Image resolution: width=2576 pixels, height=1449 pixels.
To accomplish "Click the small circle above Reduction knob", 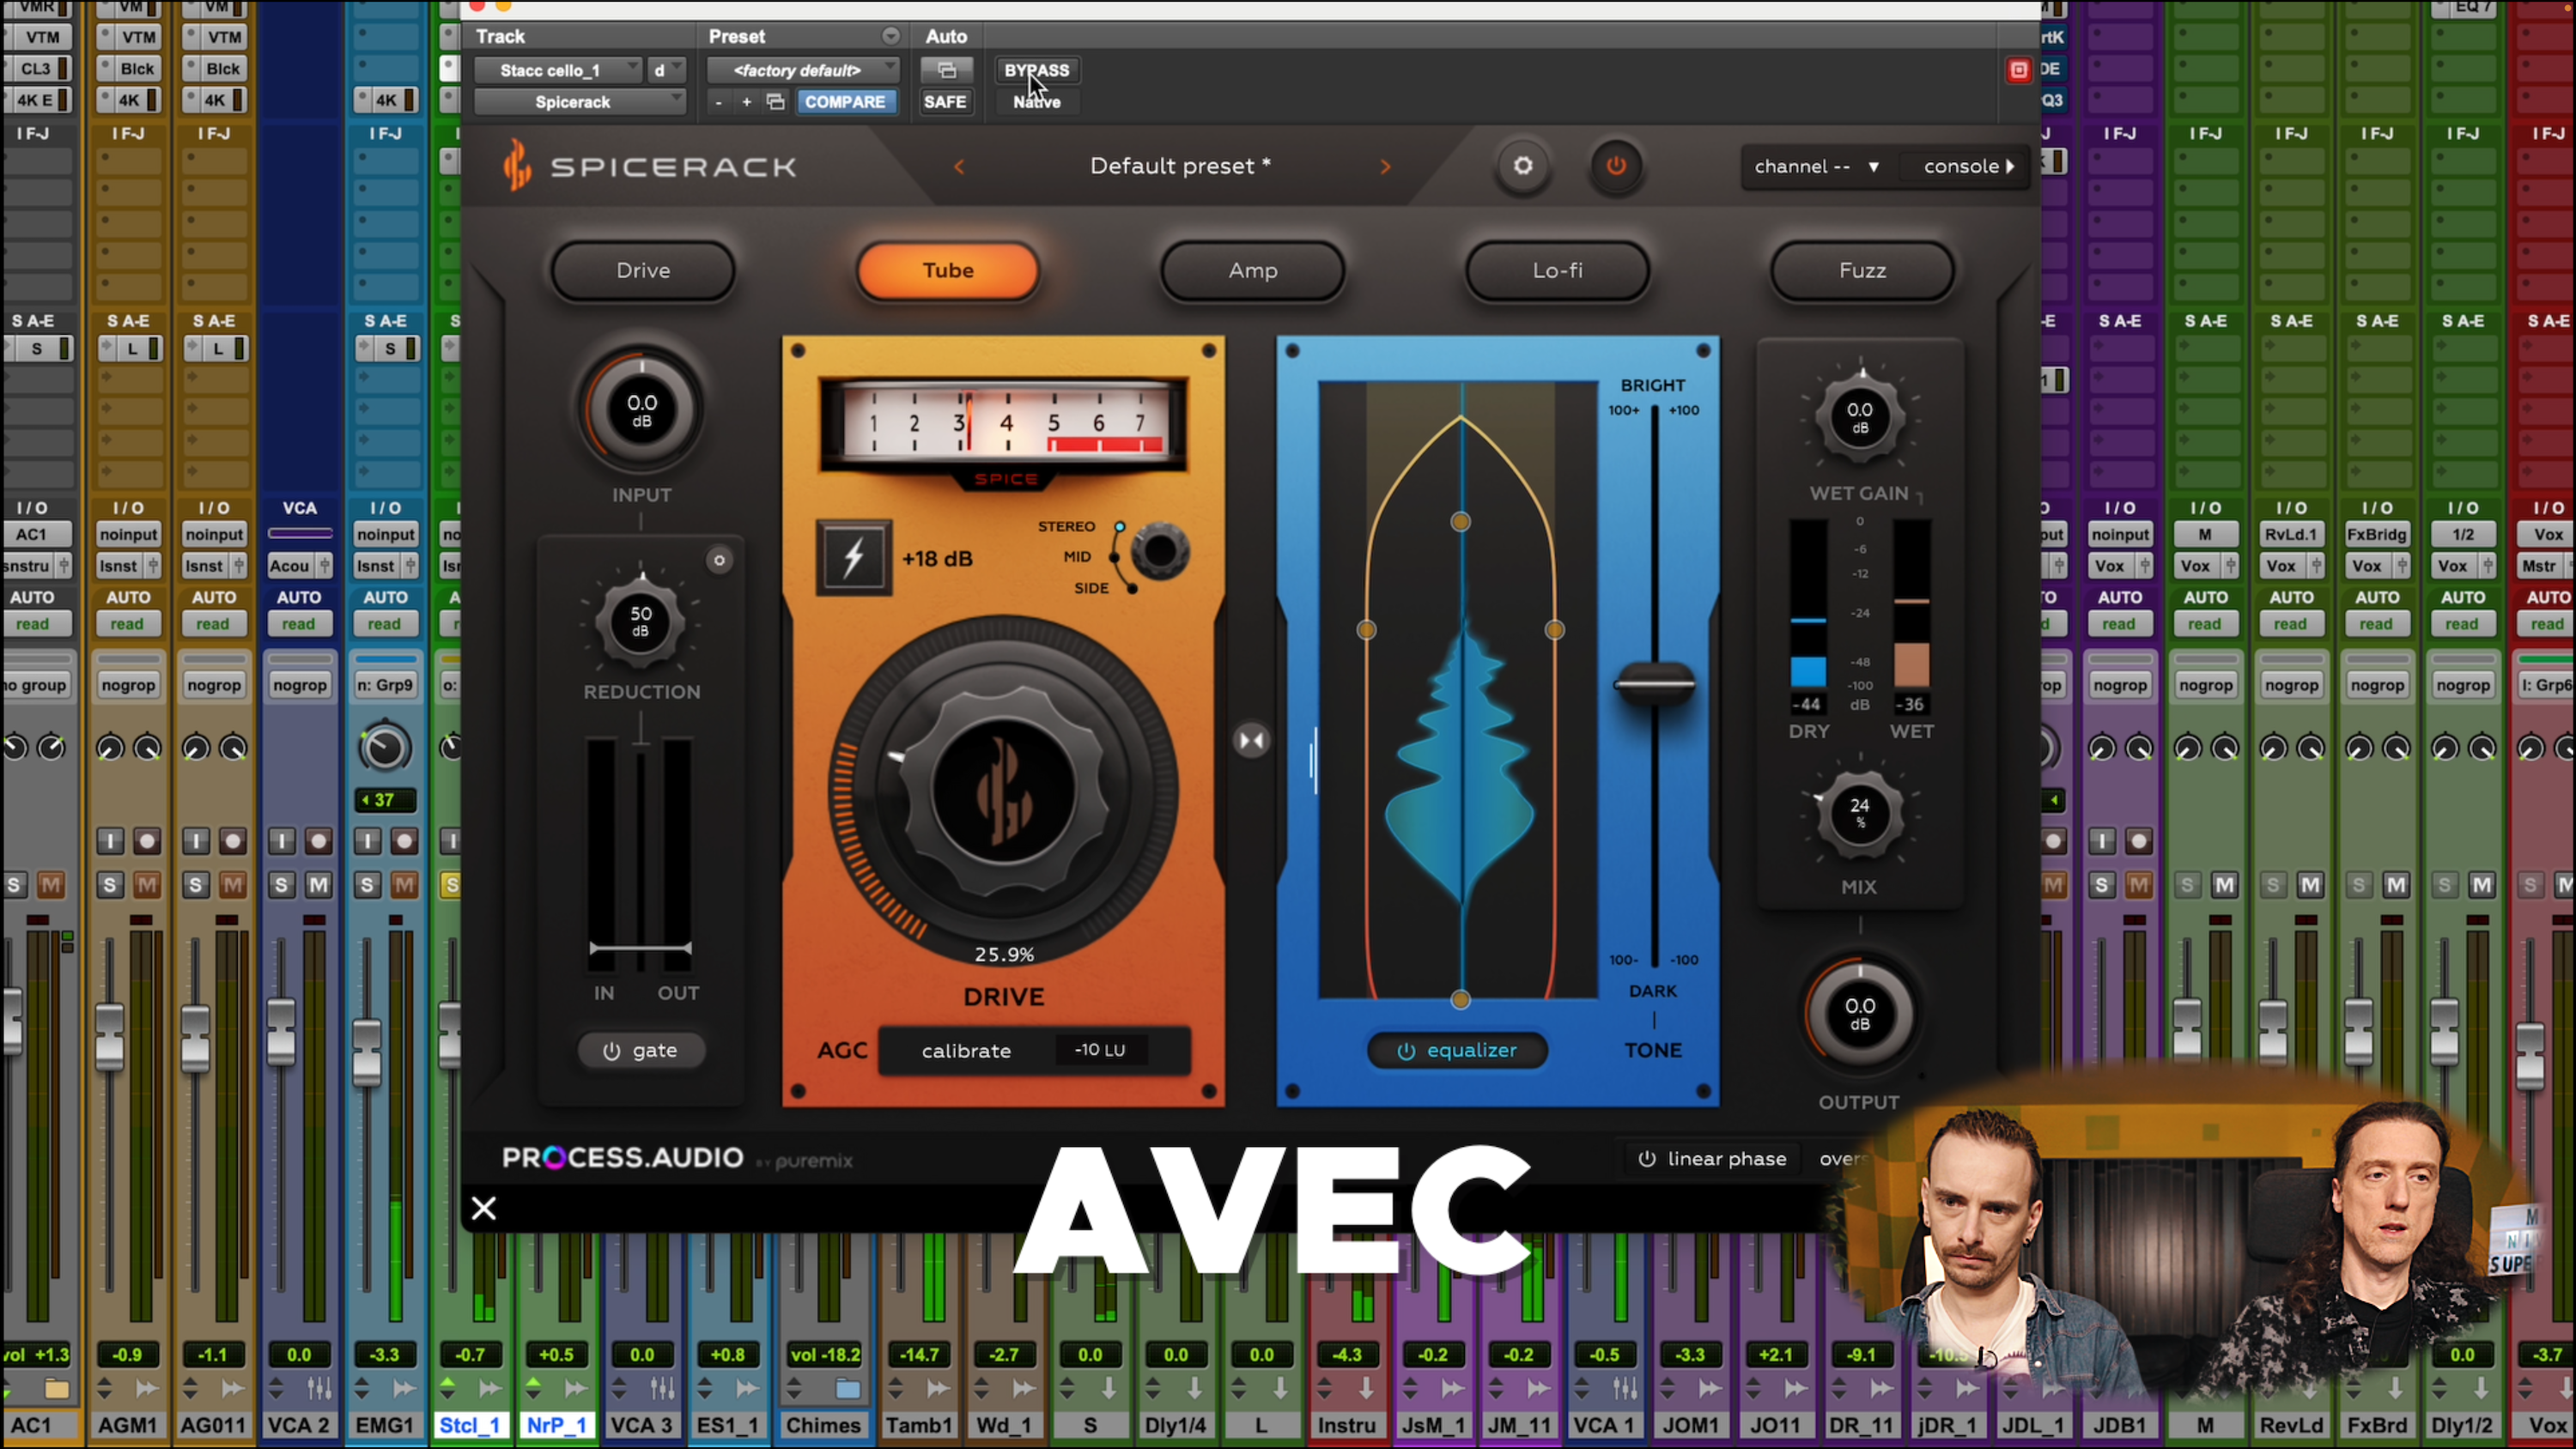I will (x=718, y=560).
